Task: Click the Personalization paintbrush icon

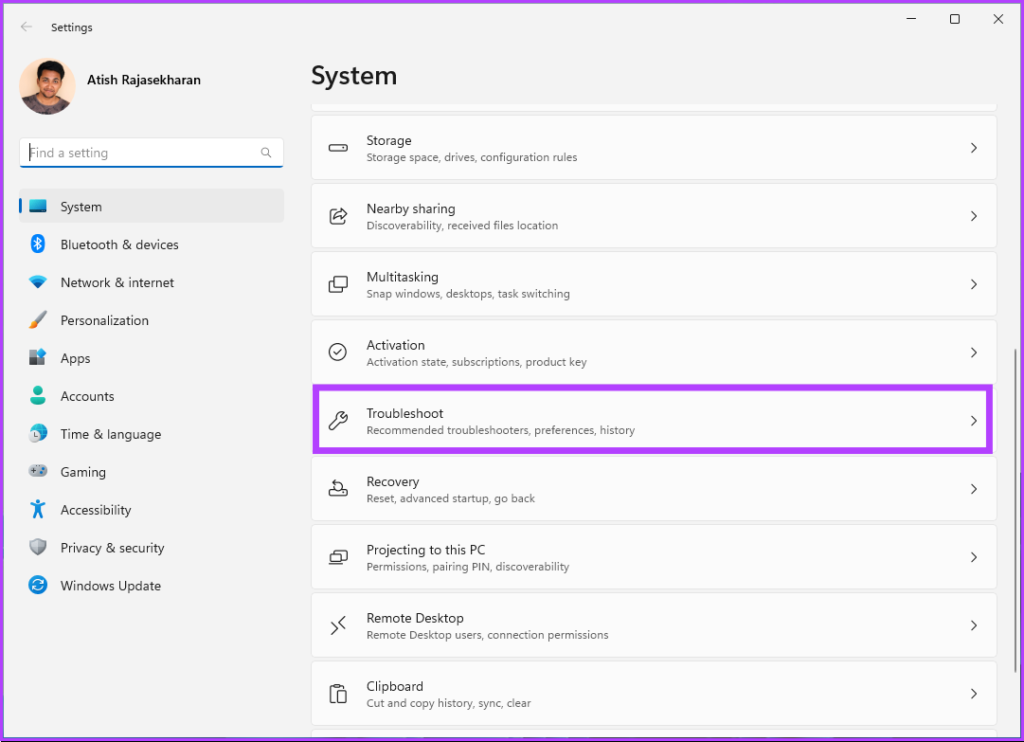Action: click(x=38, y=321)
